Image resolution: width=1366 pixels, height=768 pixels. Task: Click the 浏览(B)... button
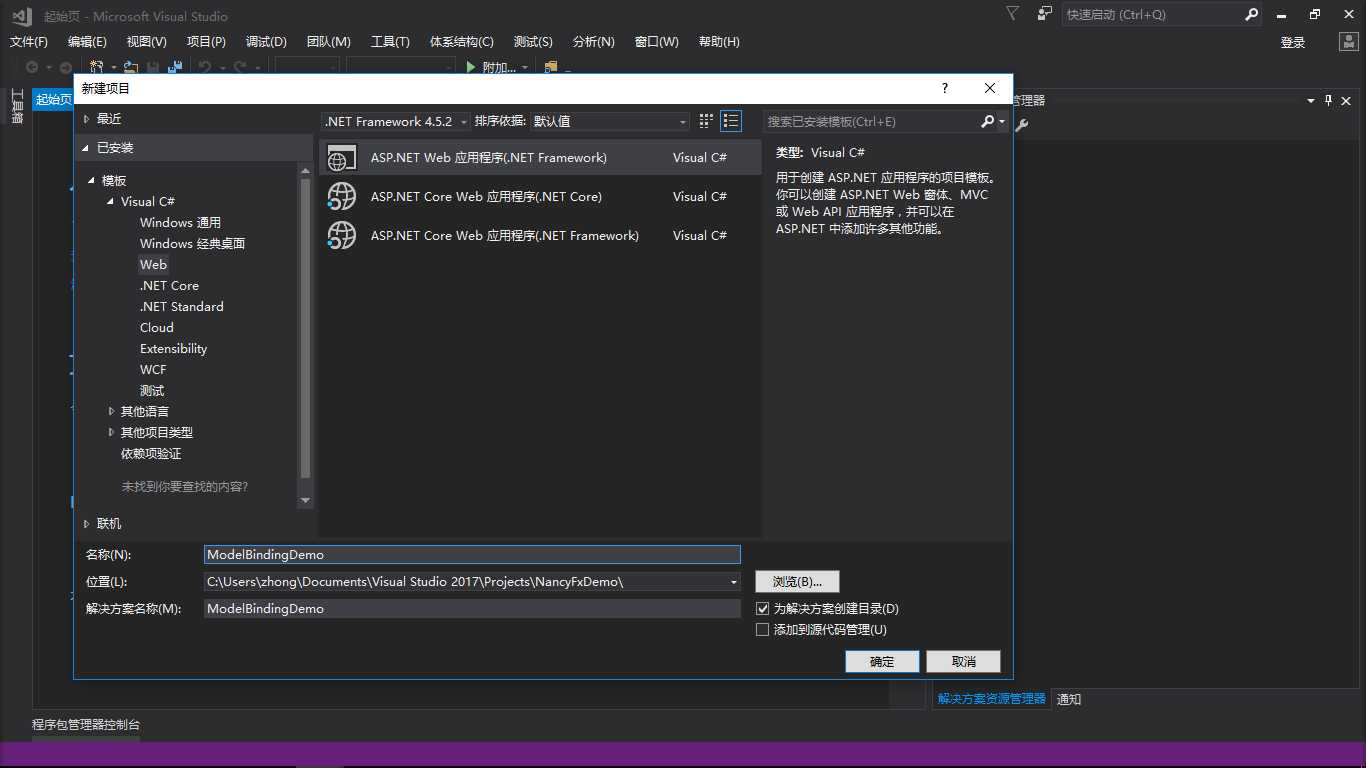click(x=797, y=581)
